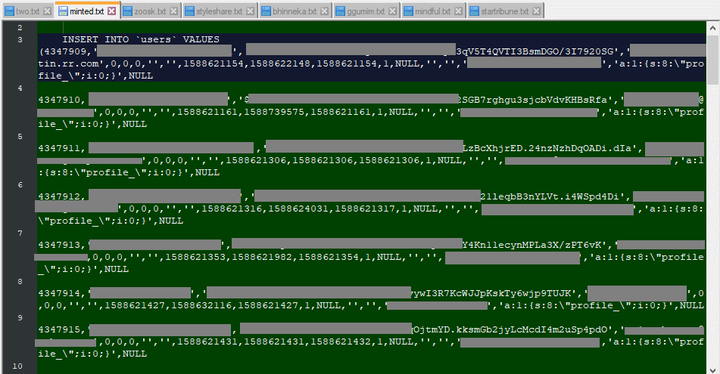The width and height of the screenshot is (720, 374).
Task: Click the record ID 4347911
Action: click(59, 148)
